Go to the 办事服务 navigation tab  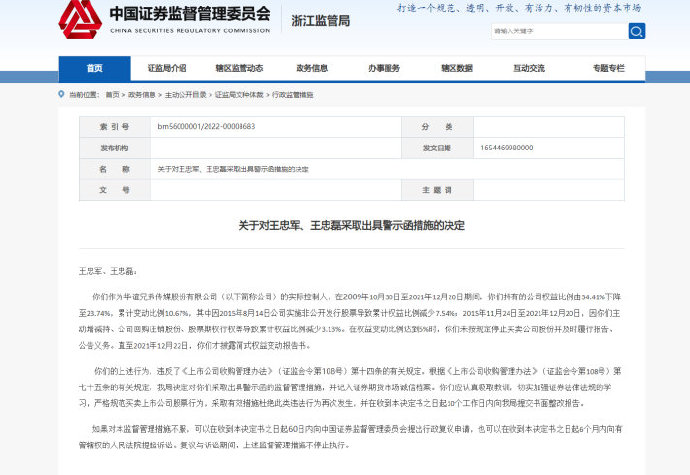(x=384, y=68)
